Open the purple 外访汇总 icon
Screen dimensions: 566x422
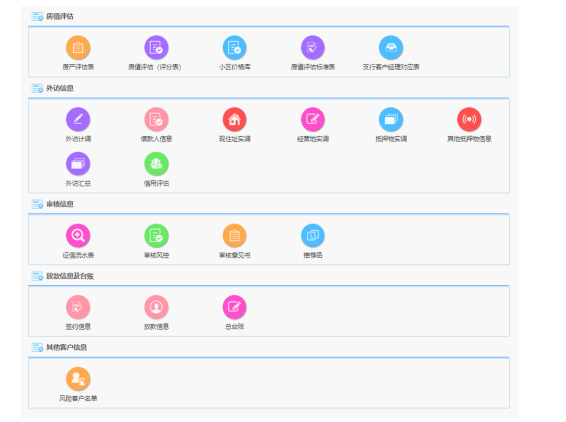pyautogui.click(x=78, y=164)
